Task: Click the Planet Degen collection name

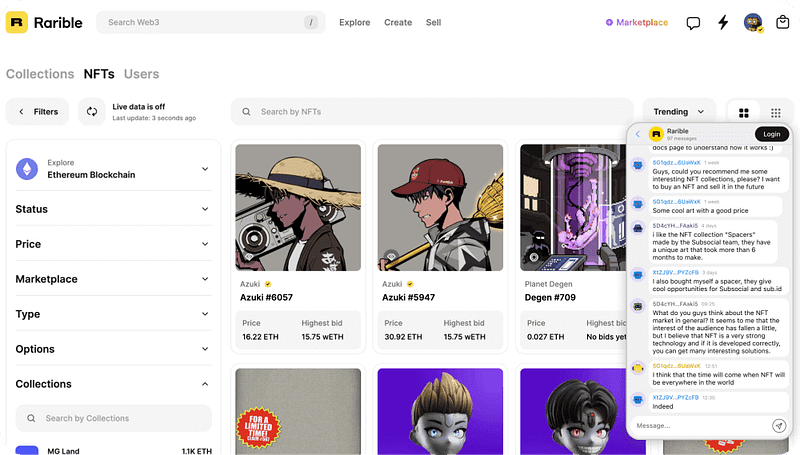Action: pos(548,284)
